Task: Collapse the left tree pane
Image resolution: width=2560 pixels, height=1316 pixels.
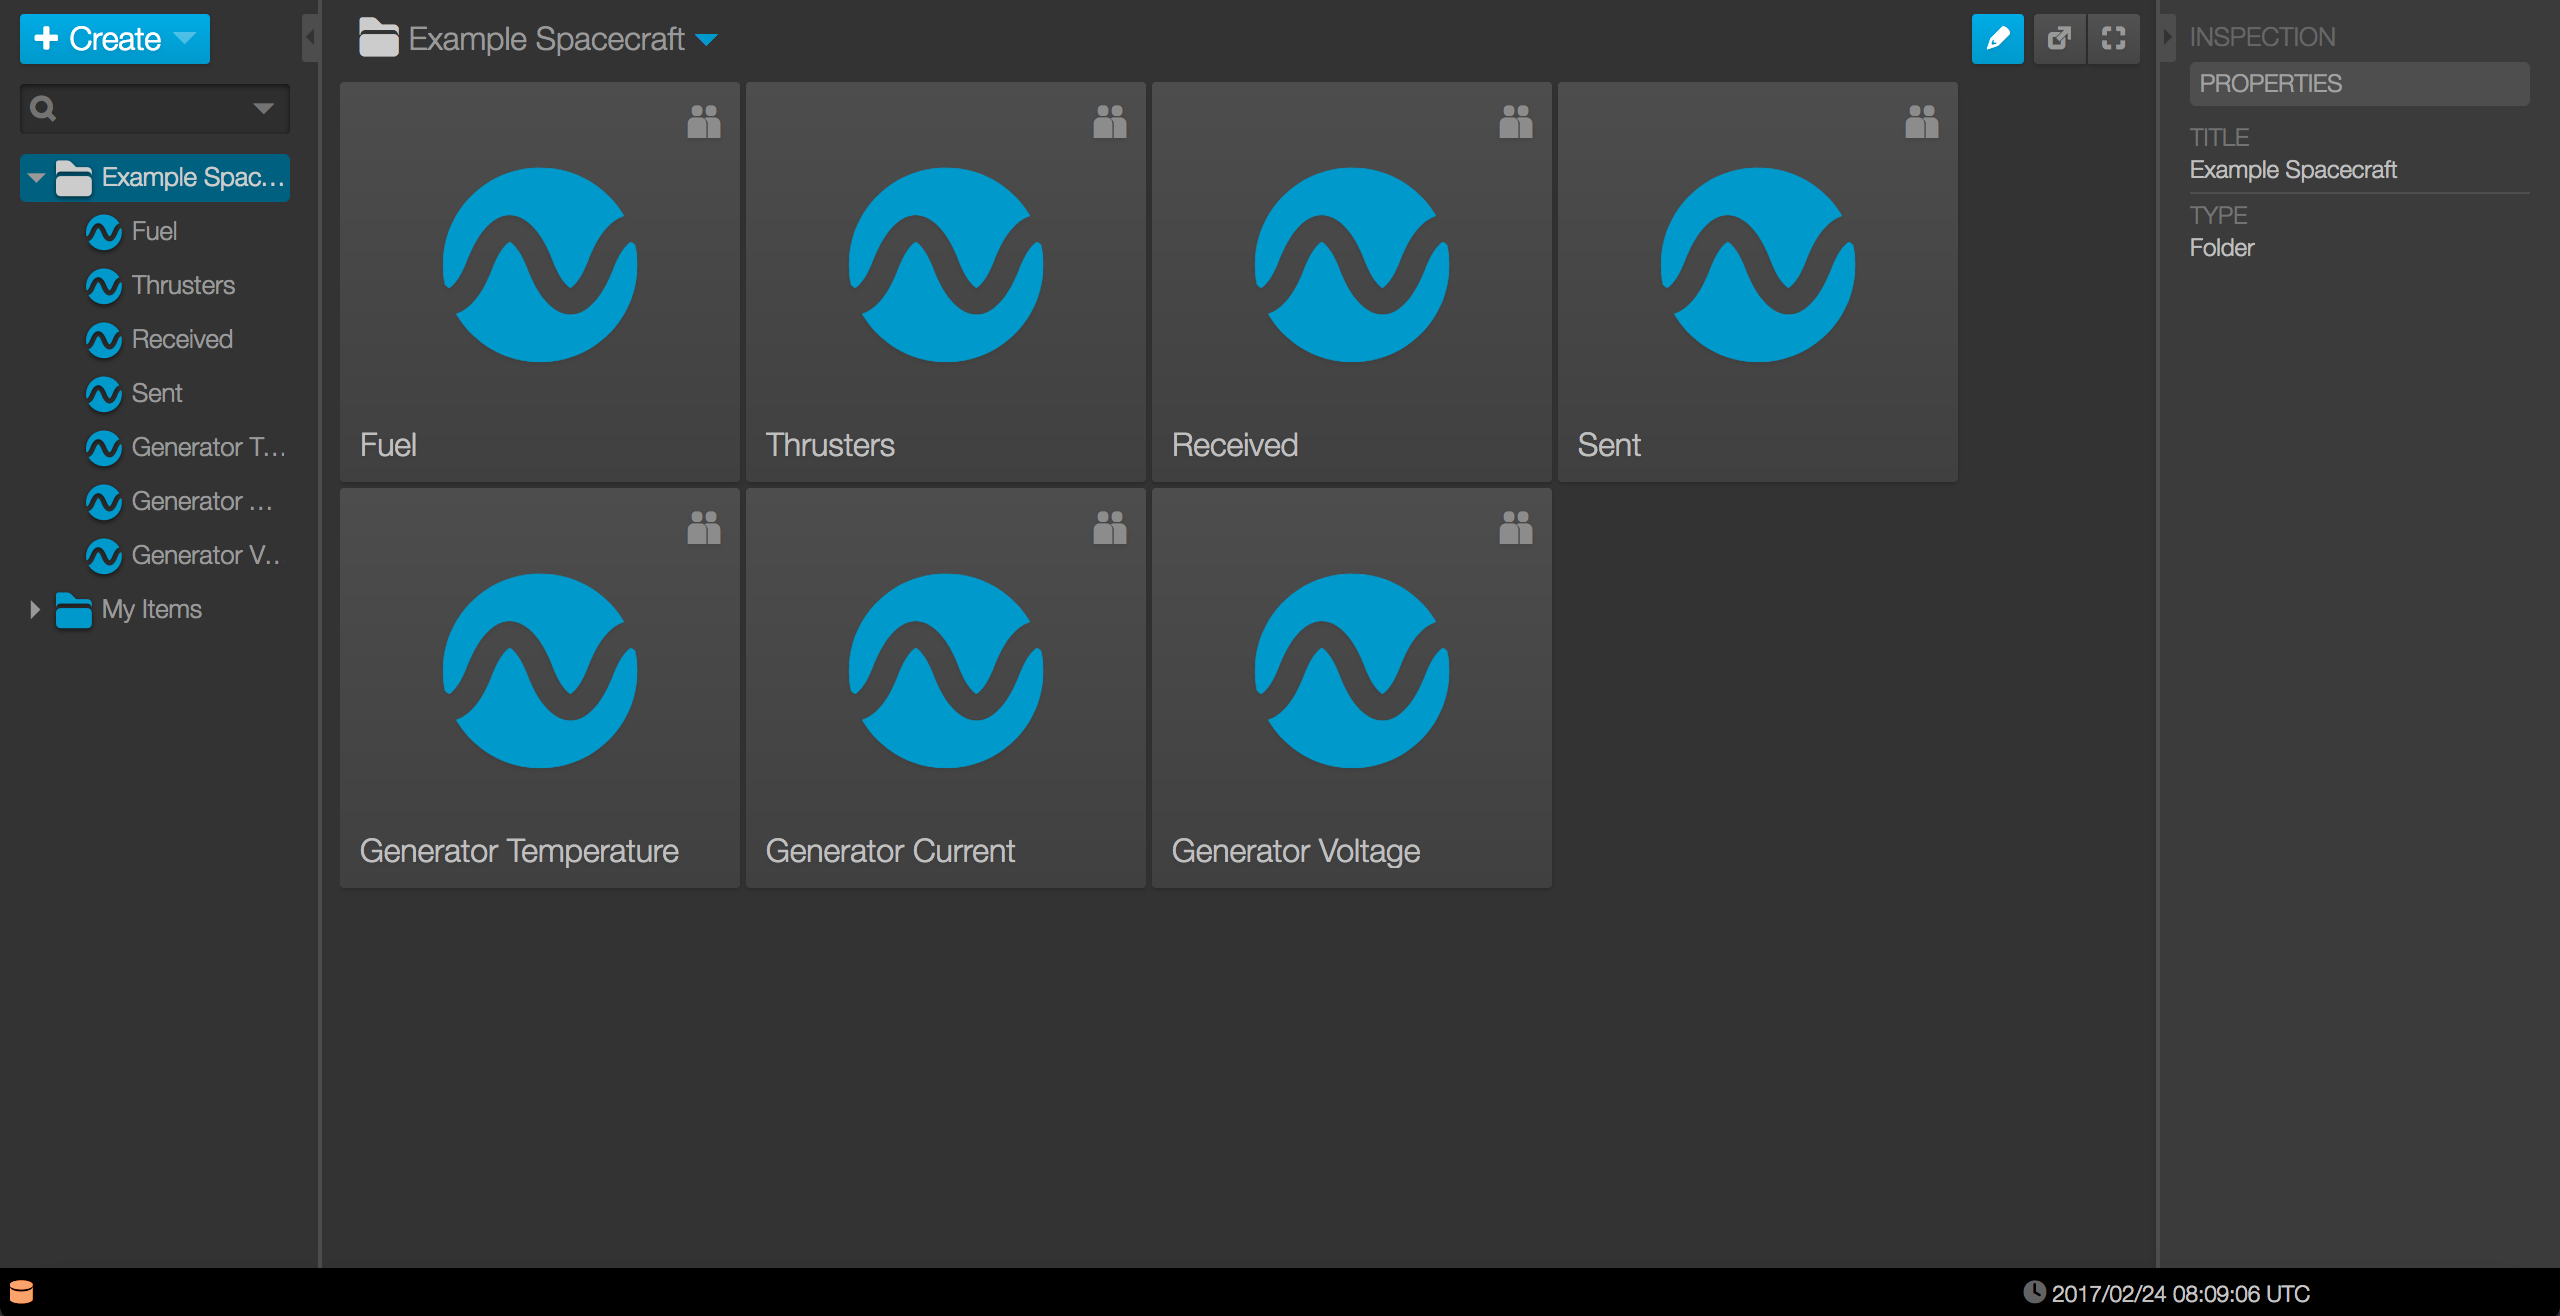Action: tap(310, 38)
